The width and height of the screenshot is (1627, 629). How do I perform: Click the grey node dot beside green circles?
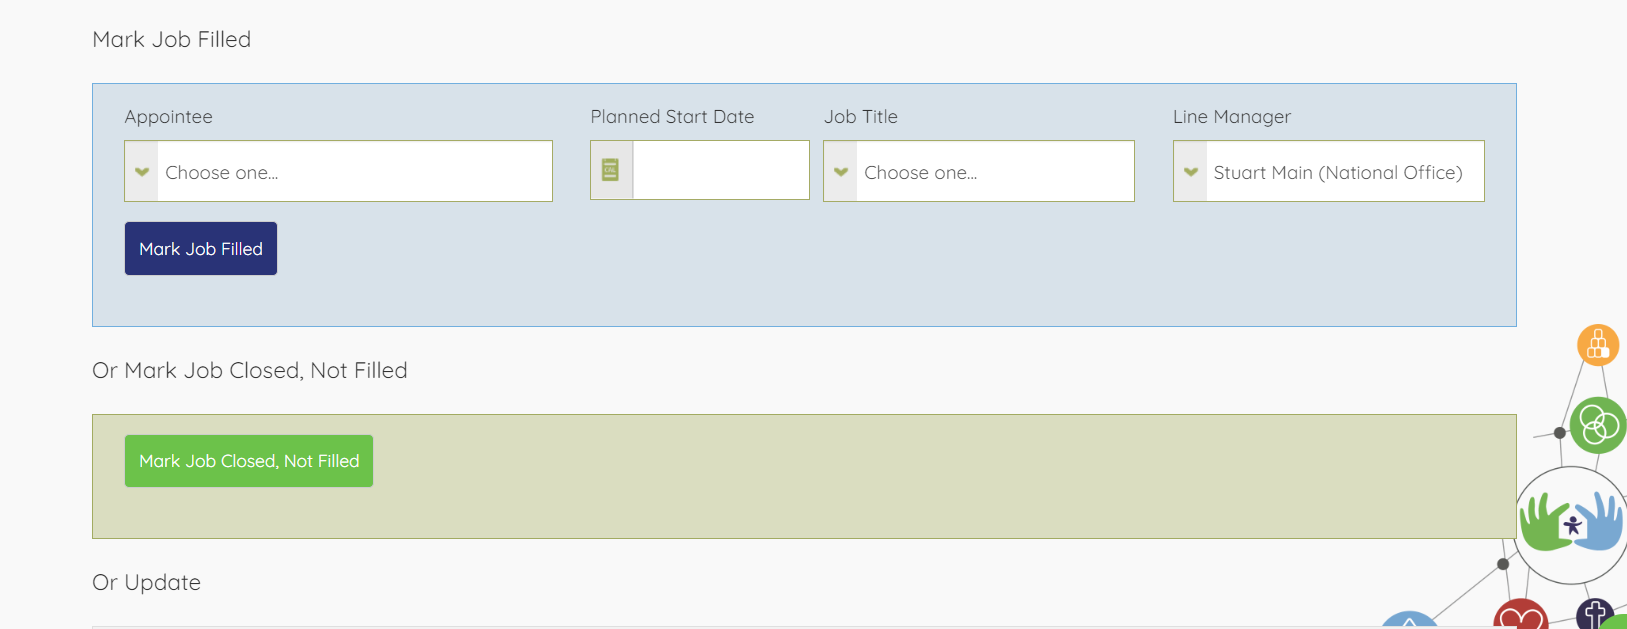(1559, 433)
